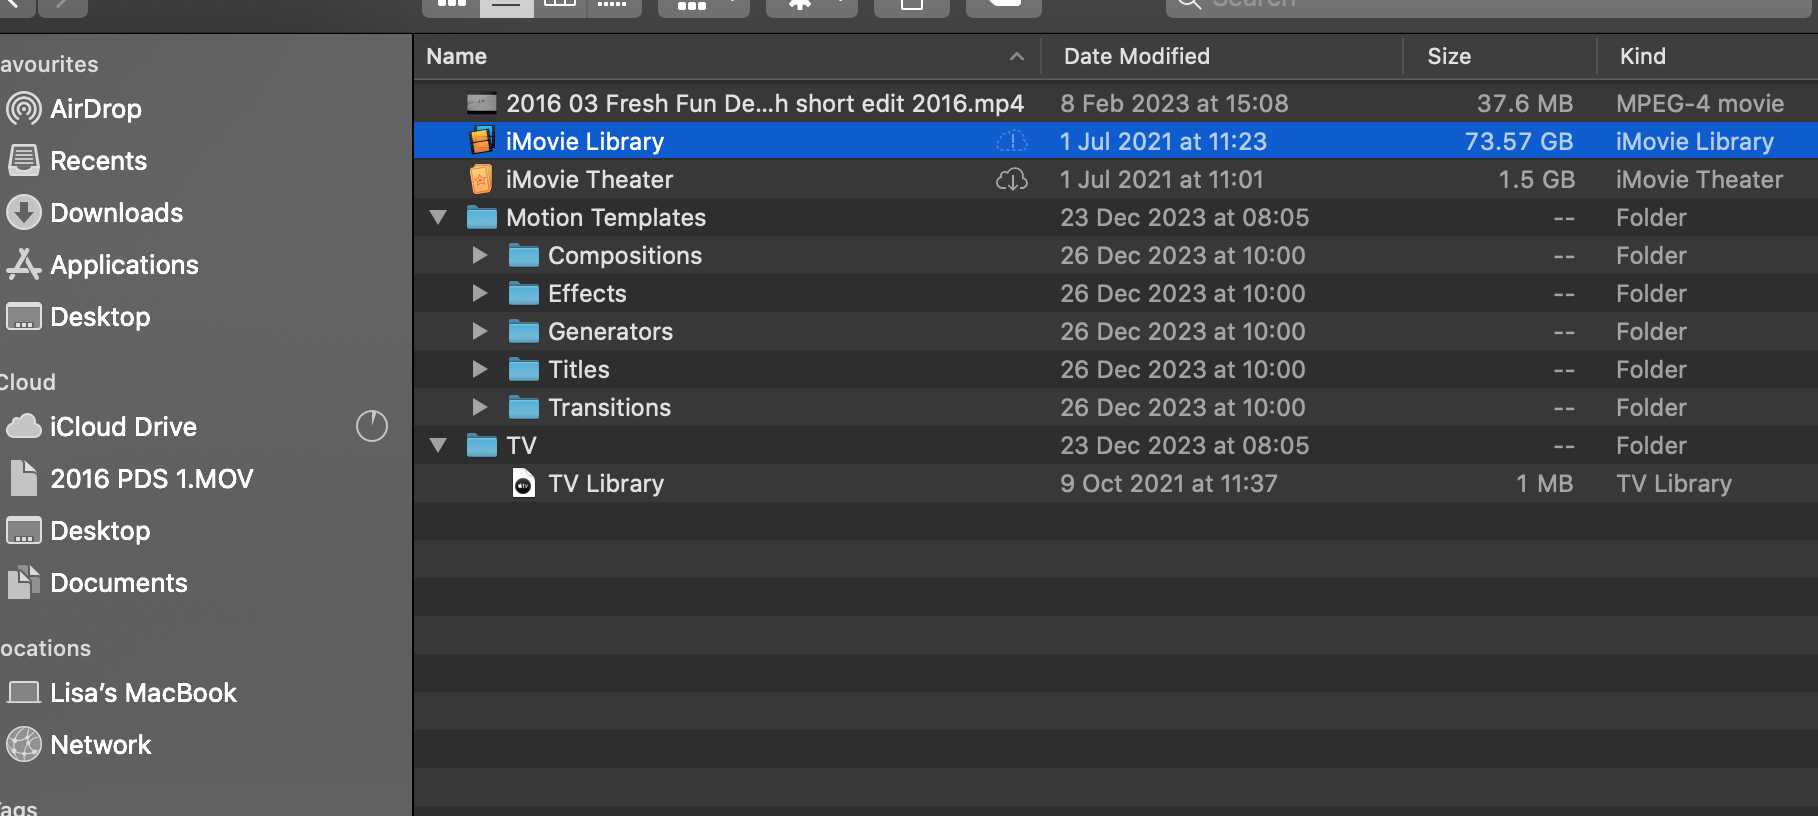Expand the Transitions folder
This screenshot has height=816, width=1818.
point(480,407)
